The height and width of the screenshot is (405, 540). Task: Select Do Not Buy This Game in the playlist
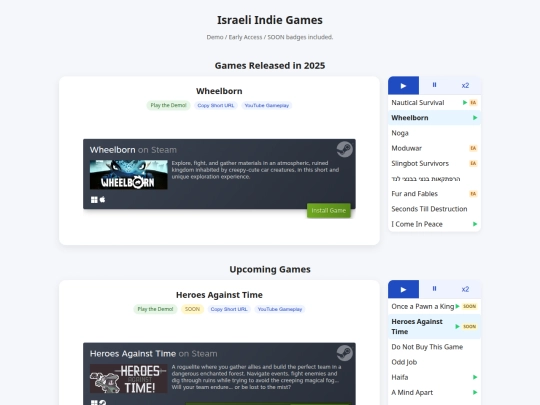(x=434, y=347)
